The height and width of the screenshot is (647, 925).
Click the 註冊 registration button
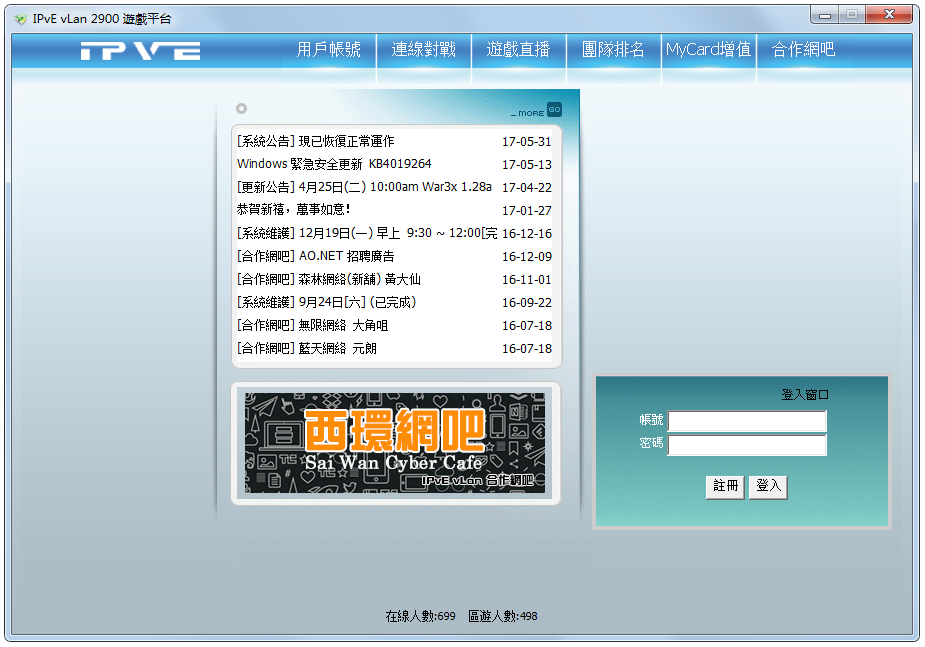click(724, 487)
